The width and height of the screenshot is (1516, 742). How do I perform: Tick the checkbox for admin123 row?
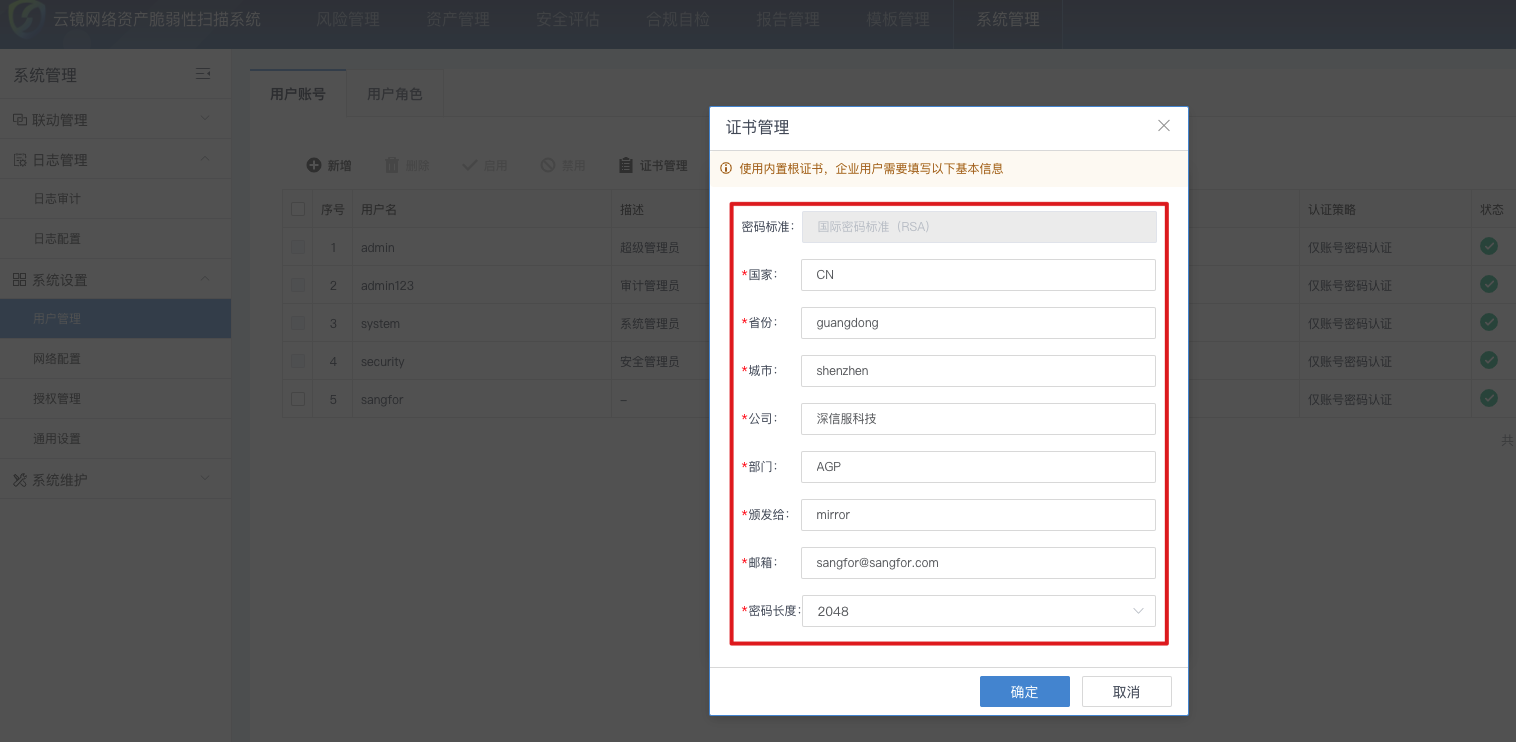click(298, 285)
